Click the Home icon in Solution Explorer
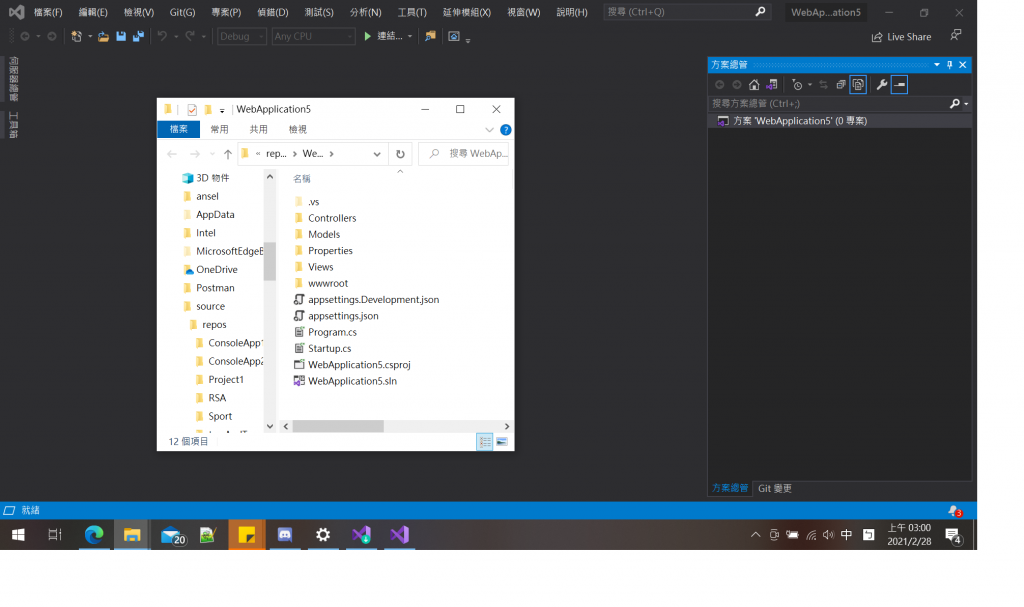Screen dimensions: 1024x607 (x=754, y=85)
